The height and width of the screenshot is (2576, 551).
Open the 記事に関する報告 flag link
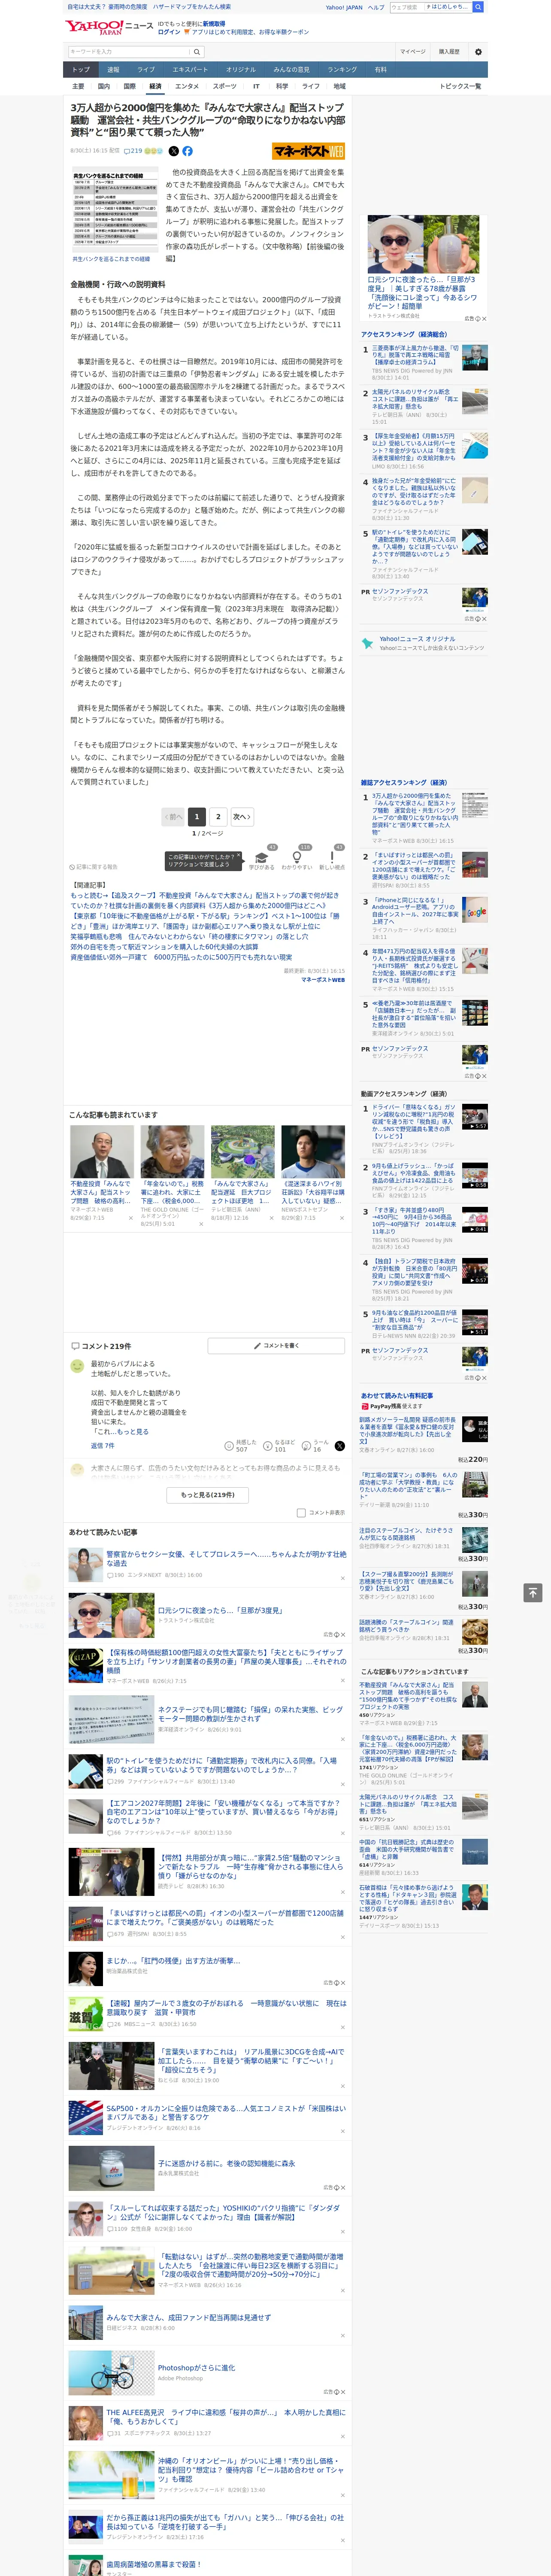click(93, 867)
